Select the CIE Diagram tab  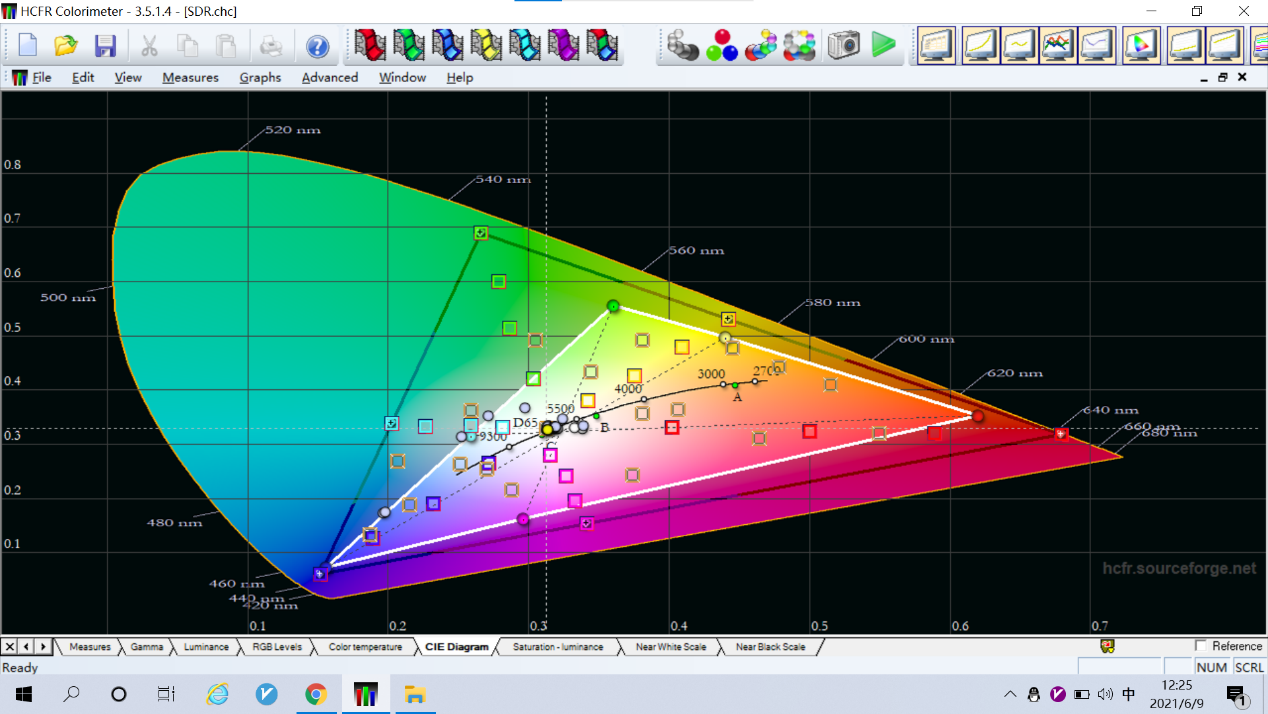pos(457,647)
